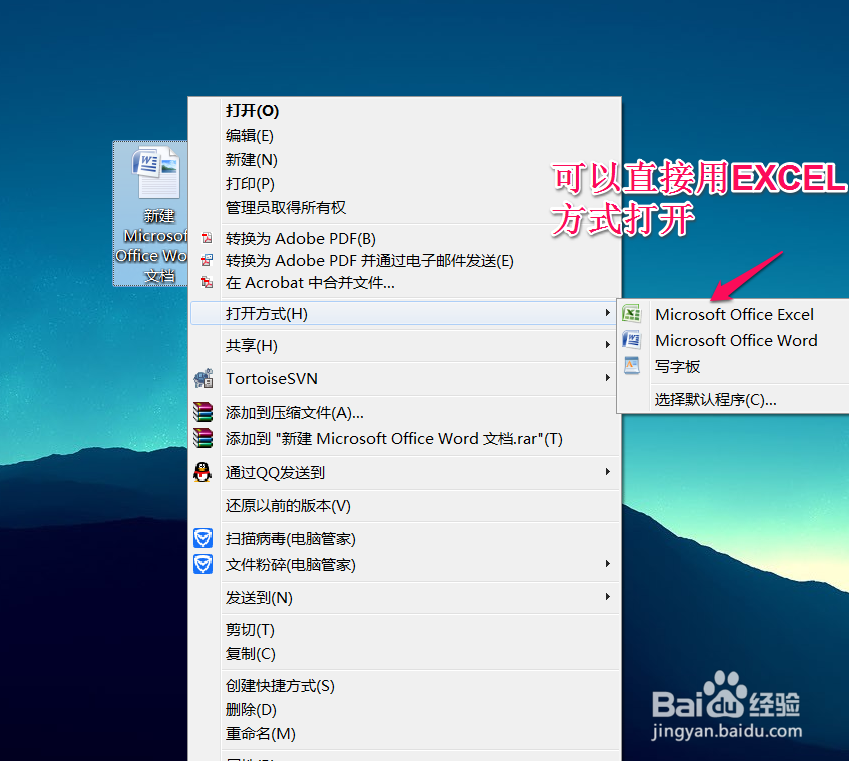Click the QQ penguin icon
Image resolution: width=849 pixels, height=761 pixels.
203,472
